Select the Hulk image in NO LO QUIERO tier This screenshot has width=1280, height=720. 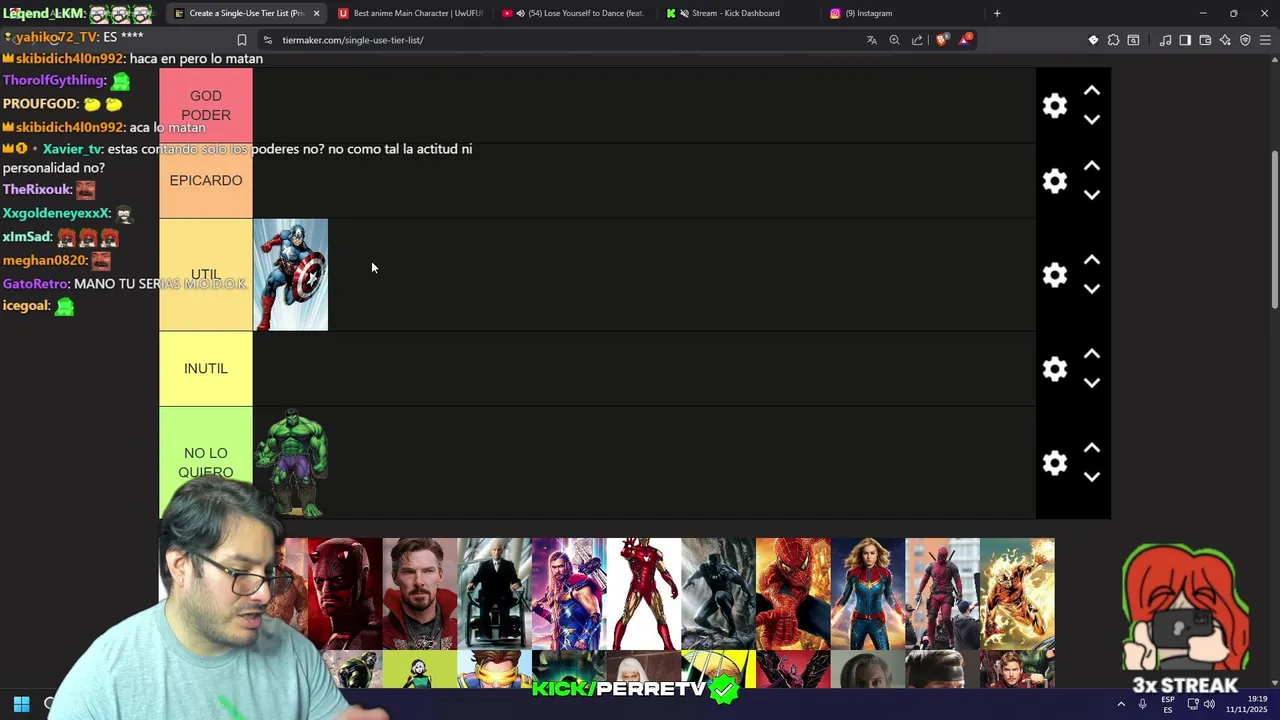tap(290, 462)
